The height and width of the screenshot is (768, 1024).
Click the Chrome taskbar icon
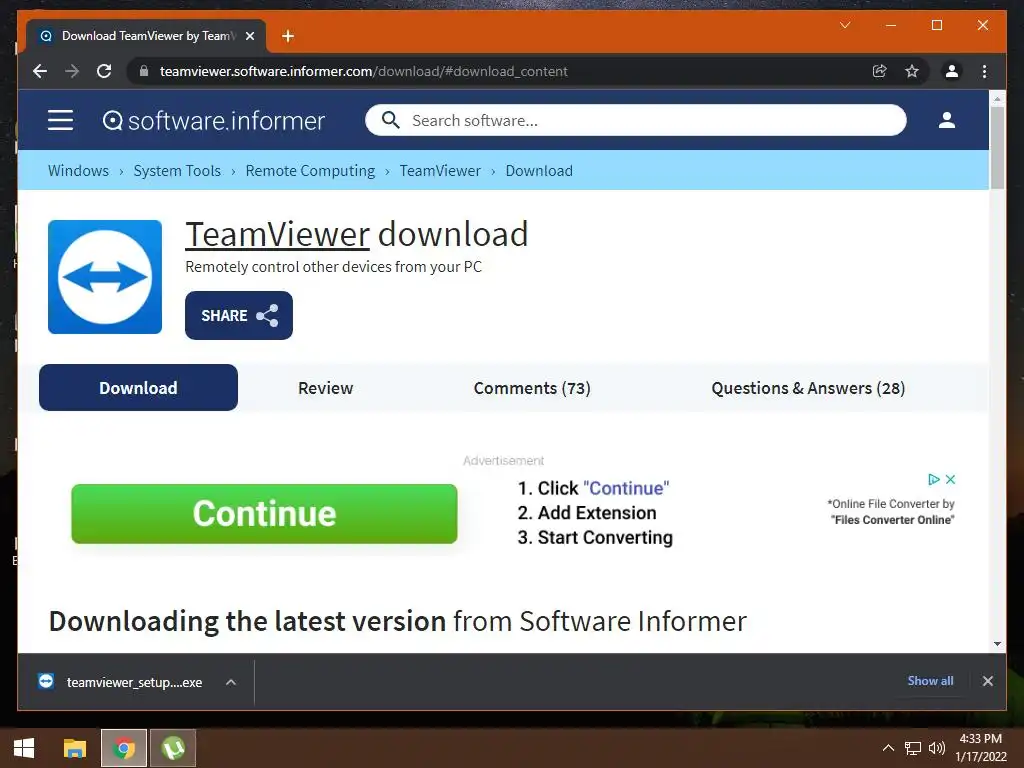click(x=123, y=748)
